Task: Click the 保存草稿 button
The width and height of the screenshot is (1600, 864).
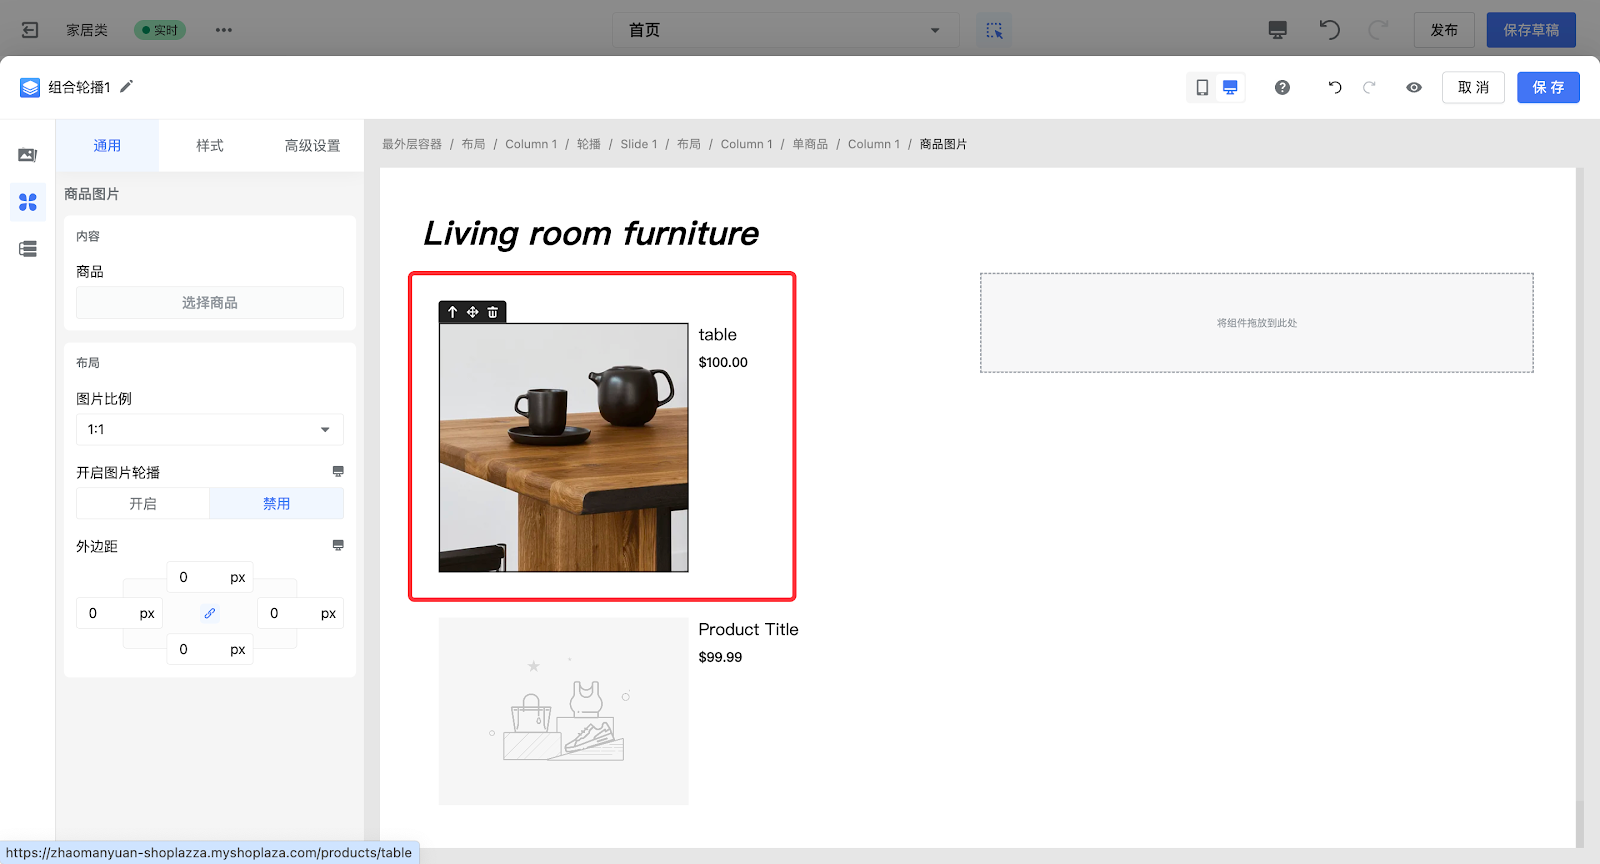Action: tap(1531, 30)
